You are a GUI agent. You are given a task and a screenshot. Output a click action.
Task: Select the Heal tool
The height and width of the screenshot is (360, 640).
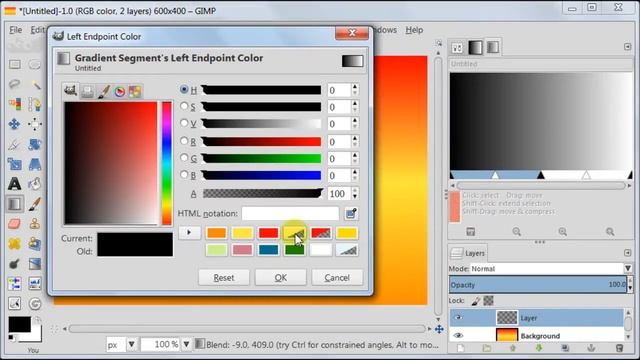coord(15,244)
